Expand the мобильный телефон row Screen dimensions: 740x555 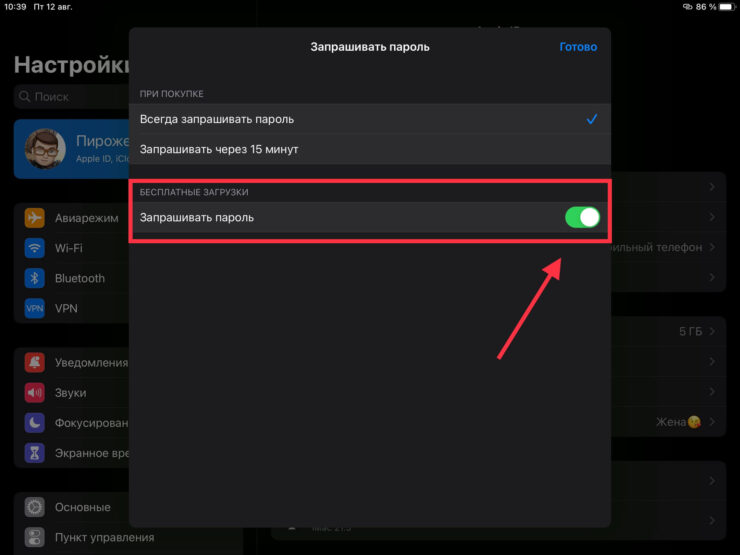[x=711, y=247]
